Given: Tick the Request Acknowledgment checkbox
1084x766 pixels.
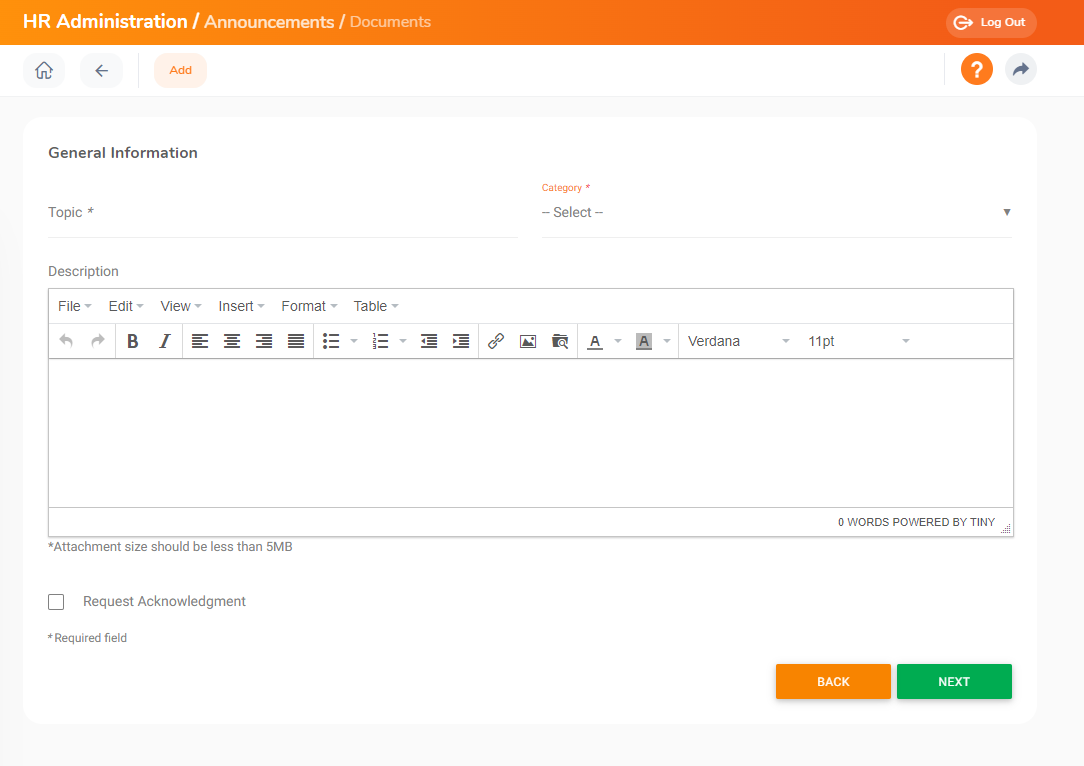Looking at the screenshot, I should point(56,602).
